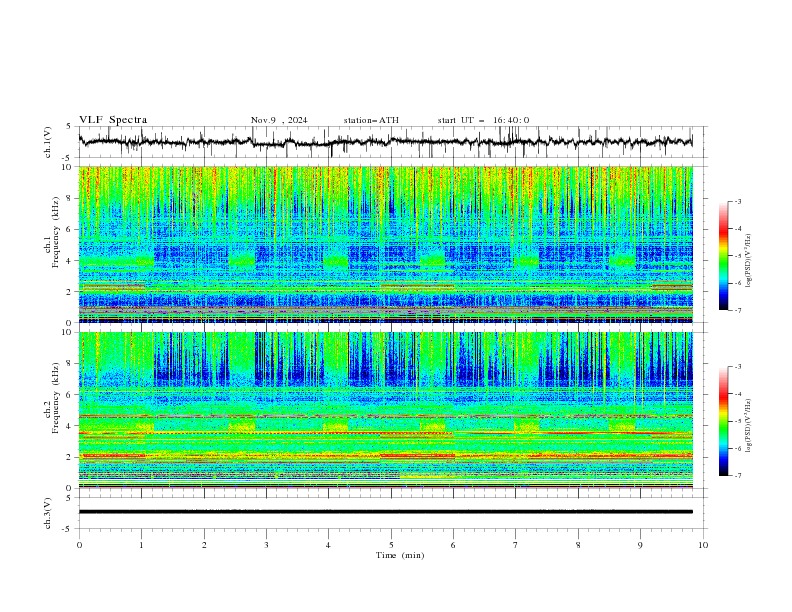
Task: Click time axis tick label "7"
Action: pos(516,545)
